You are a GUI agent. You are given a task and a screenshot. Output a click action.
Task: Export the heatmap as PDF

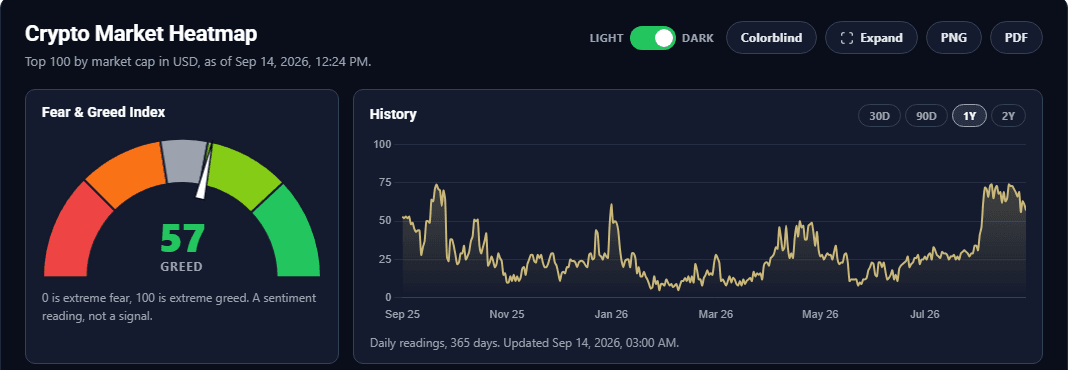point(1016,38)
